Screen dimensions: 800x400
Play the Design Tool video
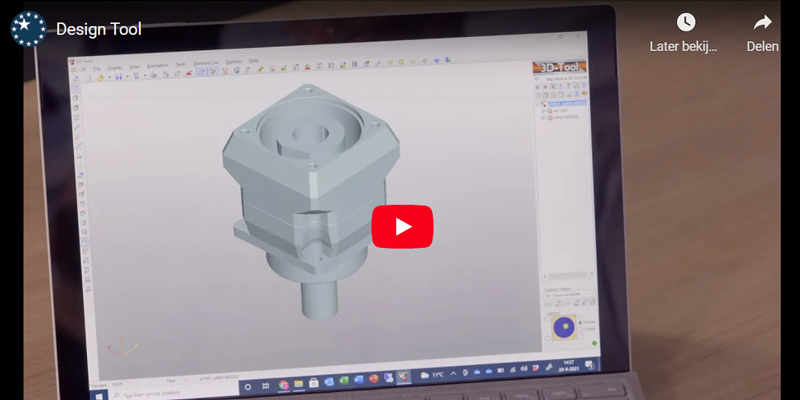[x=402, y=226]
